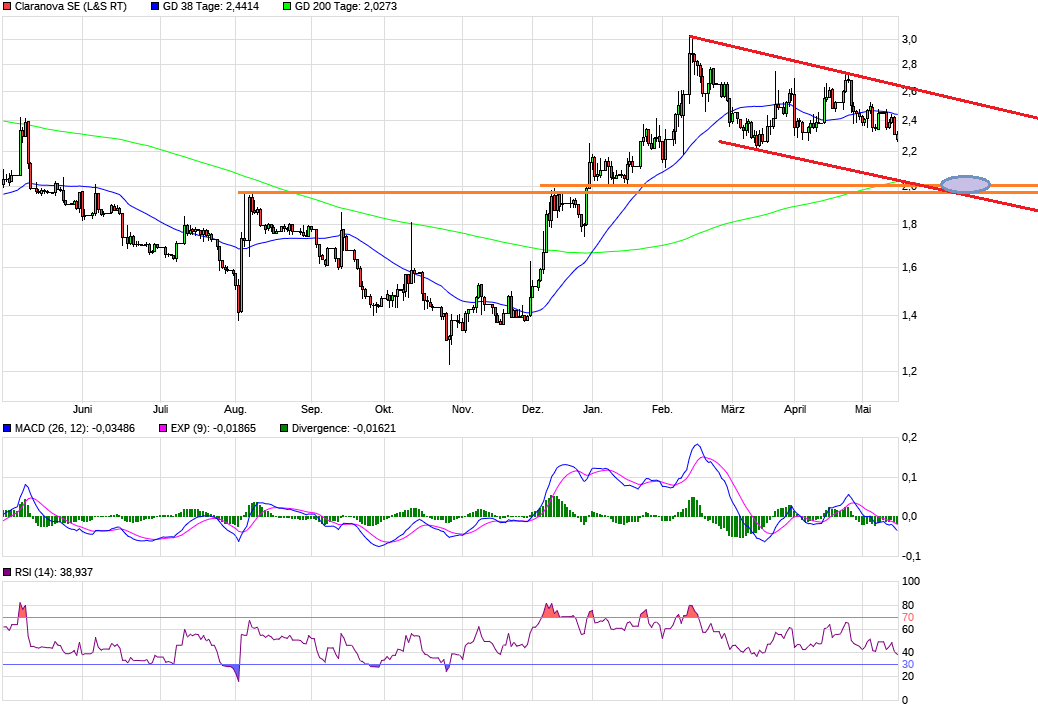Viewport: 1038px width, 710px height.
Task: Click the Aug. month label on time axis
Action: [235, 409]
